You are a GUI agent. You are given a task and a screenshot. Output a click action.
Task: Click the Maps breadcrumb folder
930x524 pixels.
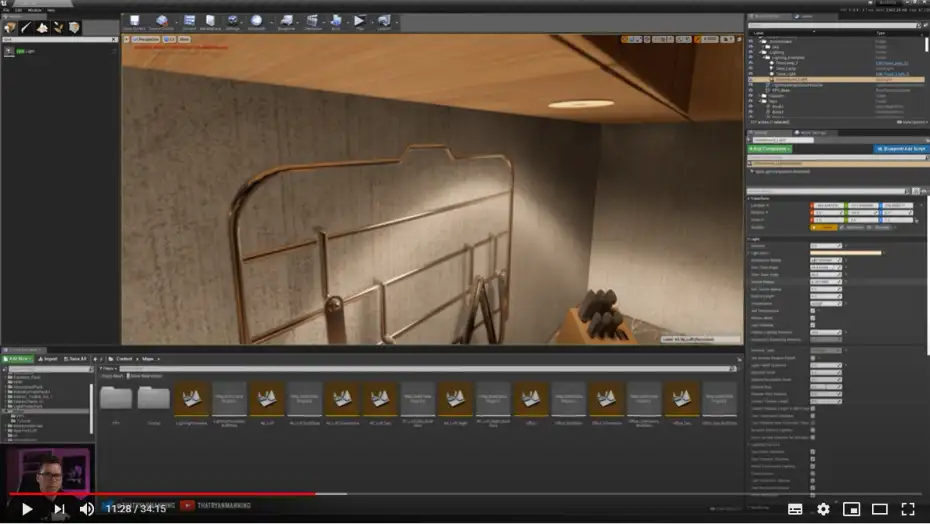(148, 359)
